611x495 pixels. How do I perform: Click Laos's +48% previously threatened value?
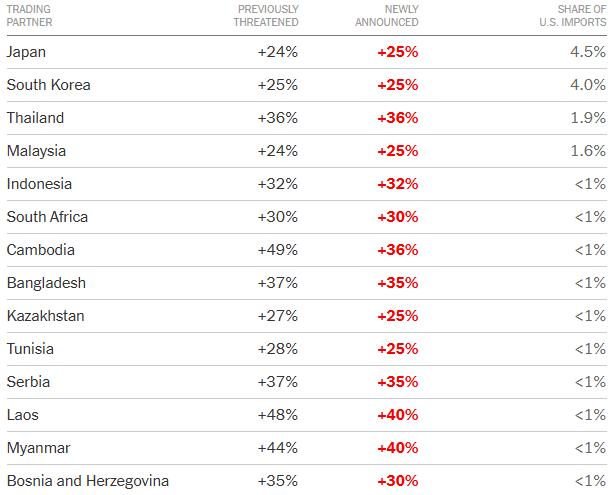pyautogui.click(x=277, y=415)
